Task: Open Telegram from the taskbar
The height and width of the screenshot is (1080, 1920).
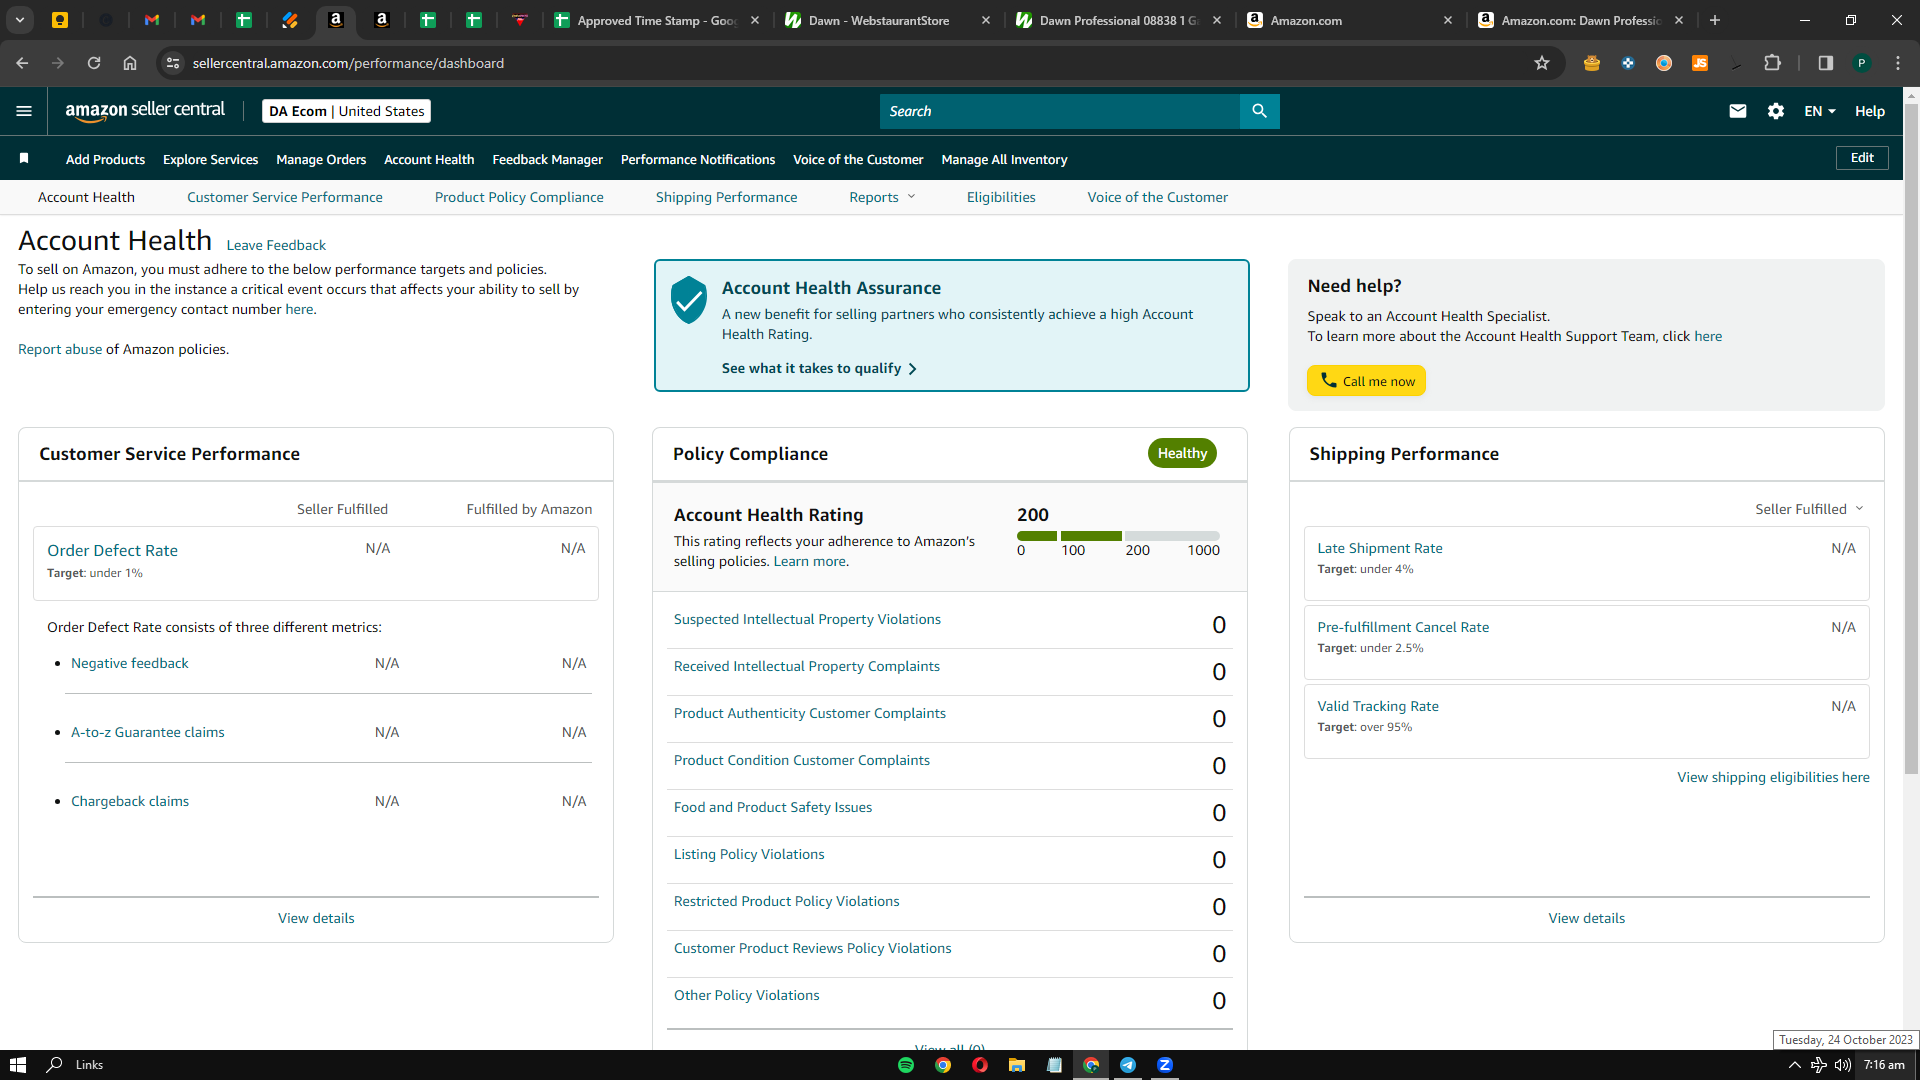Action: tap(1128, 1065)
